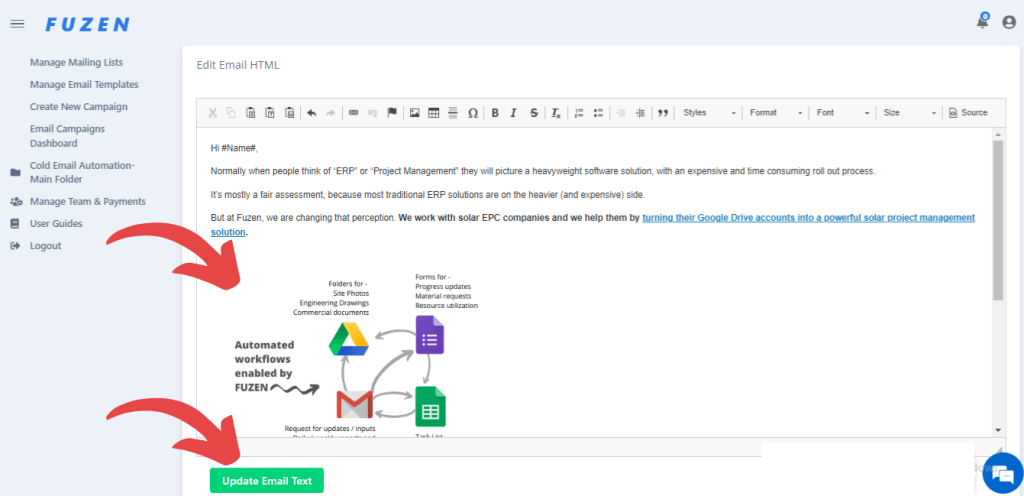This screenshot has width=1024, height=496.
Task: Insert a link with the Link icon
Action: [x=353, y=113]
